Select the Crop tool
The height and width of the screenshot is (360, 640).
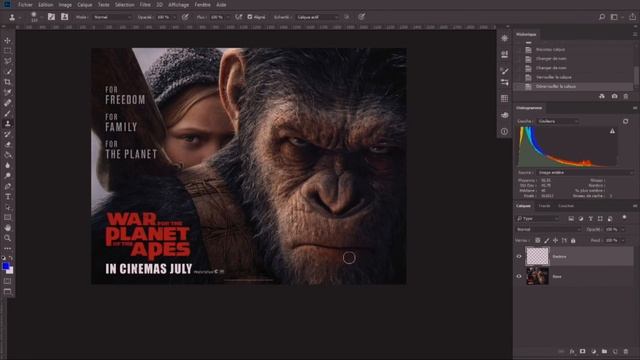[7, 82]
